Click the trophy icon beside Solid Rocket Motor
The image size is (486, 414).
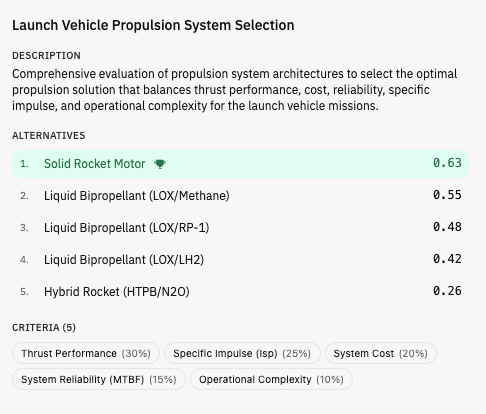160,164
